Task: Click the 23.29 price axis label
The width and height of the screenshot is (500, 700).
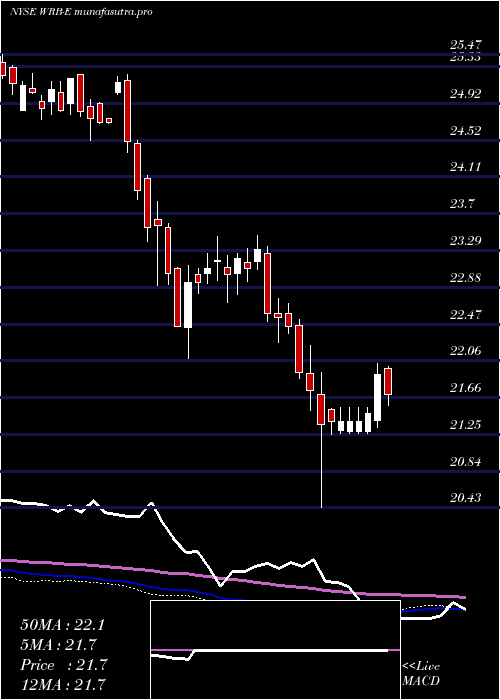Action: tap(466, 241)
